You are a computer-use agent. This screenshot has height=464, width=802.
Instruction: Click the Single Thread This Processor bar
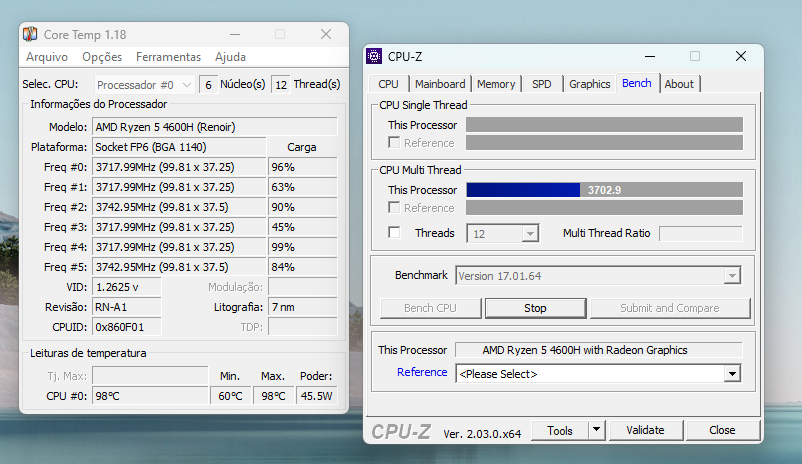pyautogui.click(x=604, y=125)
